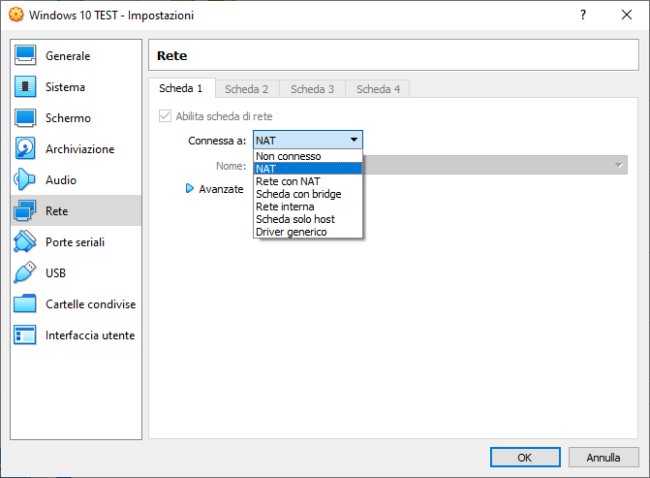Click the Schermo display icon
The image size is (650, 478).
coord(25,118)
